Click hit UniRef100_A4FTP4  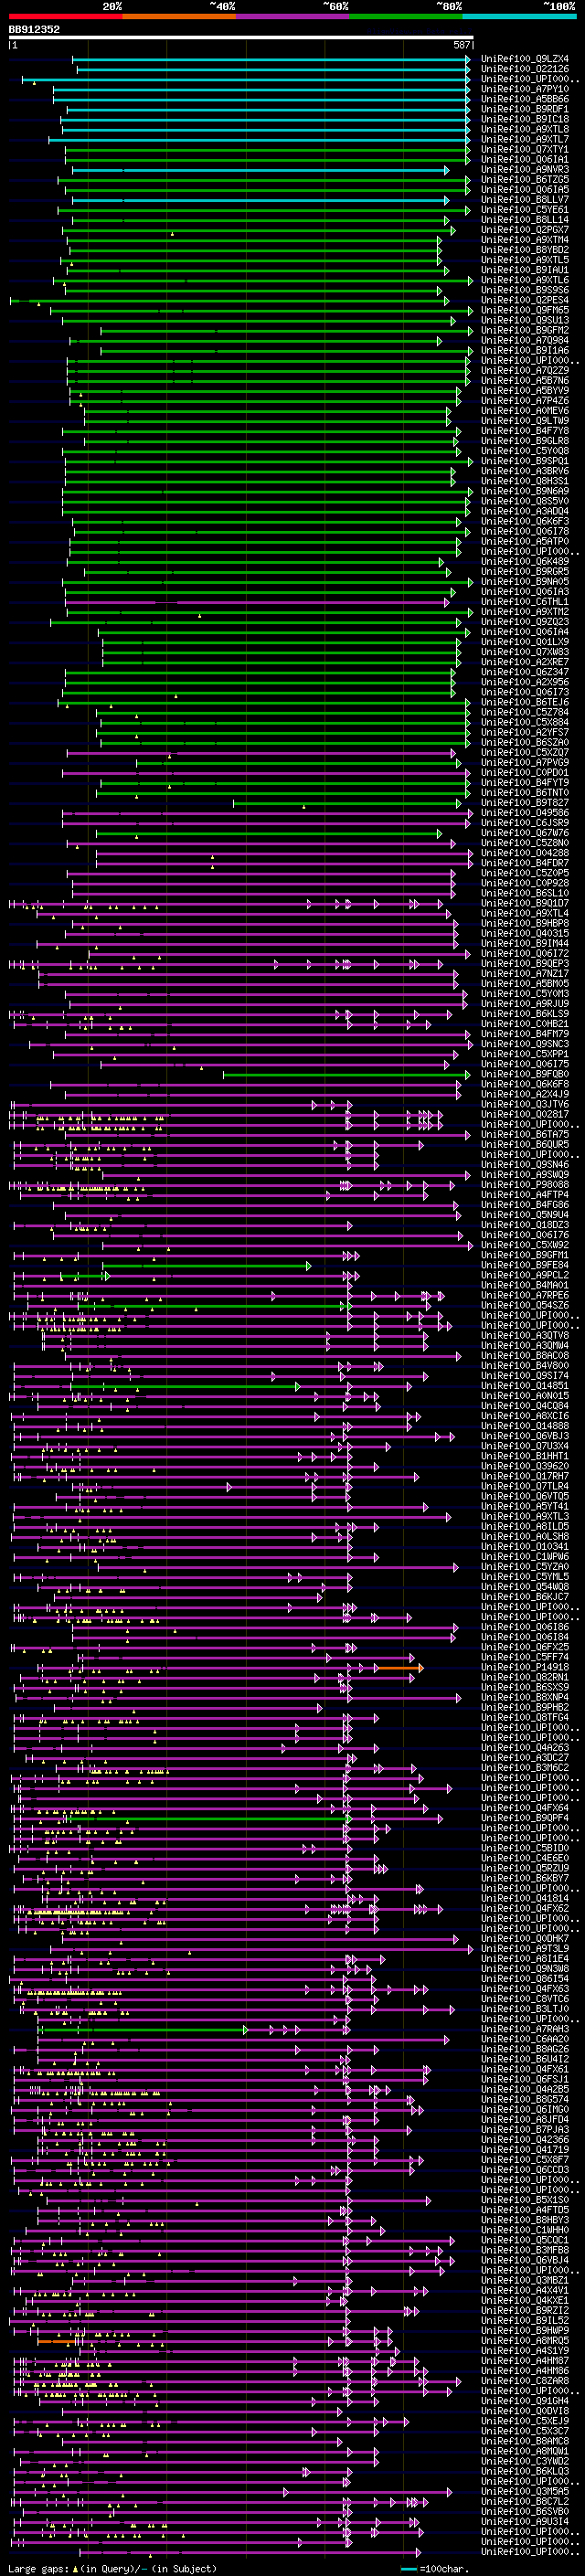tap(525, 1195)
